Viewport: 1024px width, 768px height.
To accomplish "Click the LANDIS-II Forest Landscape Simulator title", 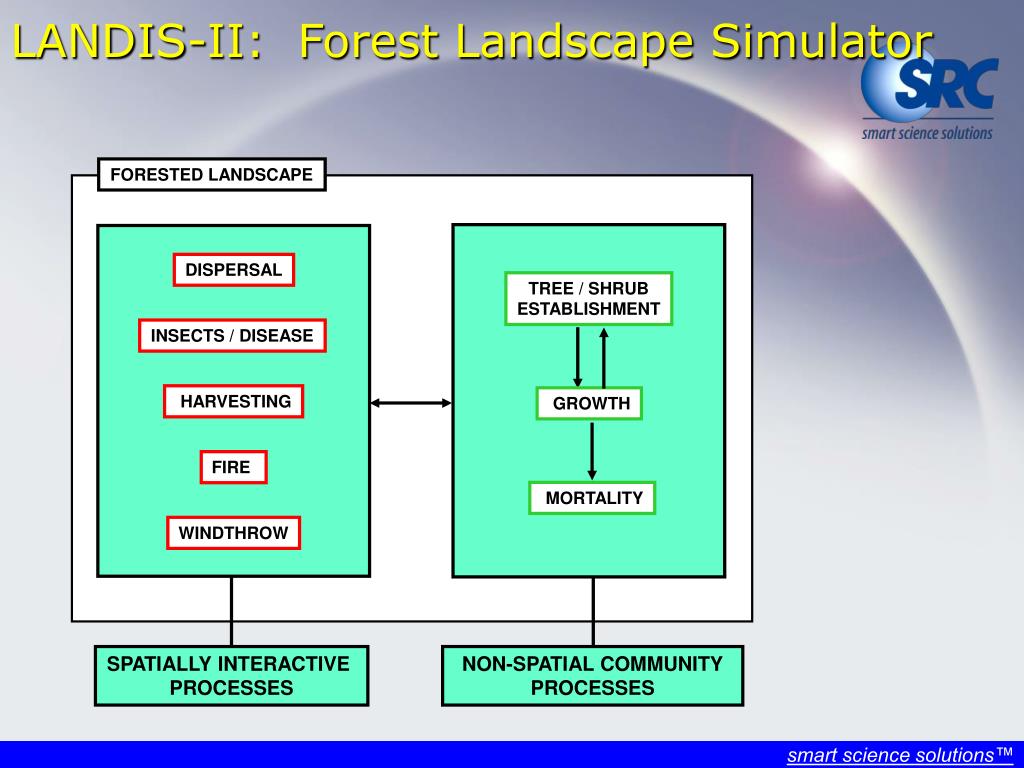I will (473, 40).
